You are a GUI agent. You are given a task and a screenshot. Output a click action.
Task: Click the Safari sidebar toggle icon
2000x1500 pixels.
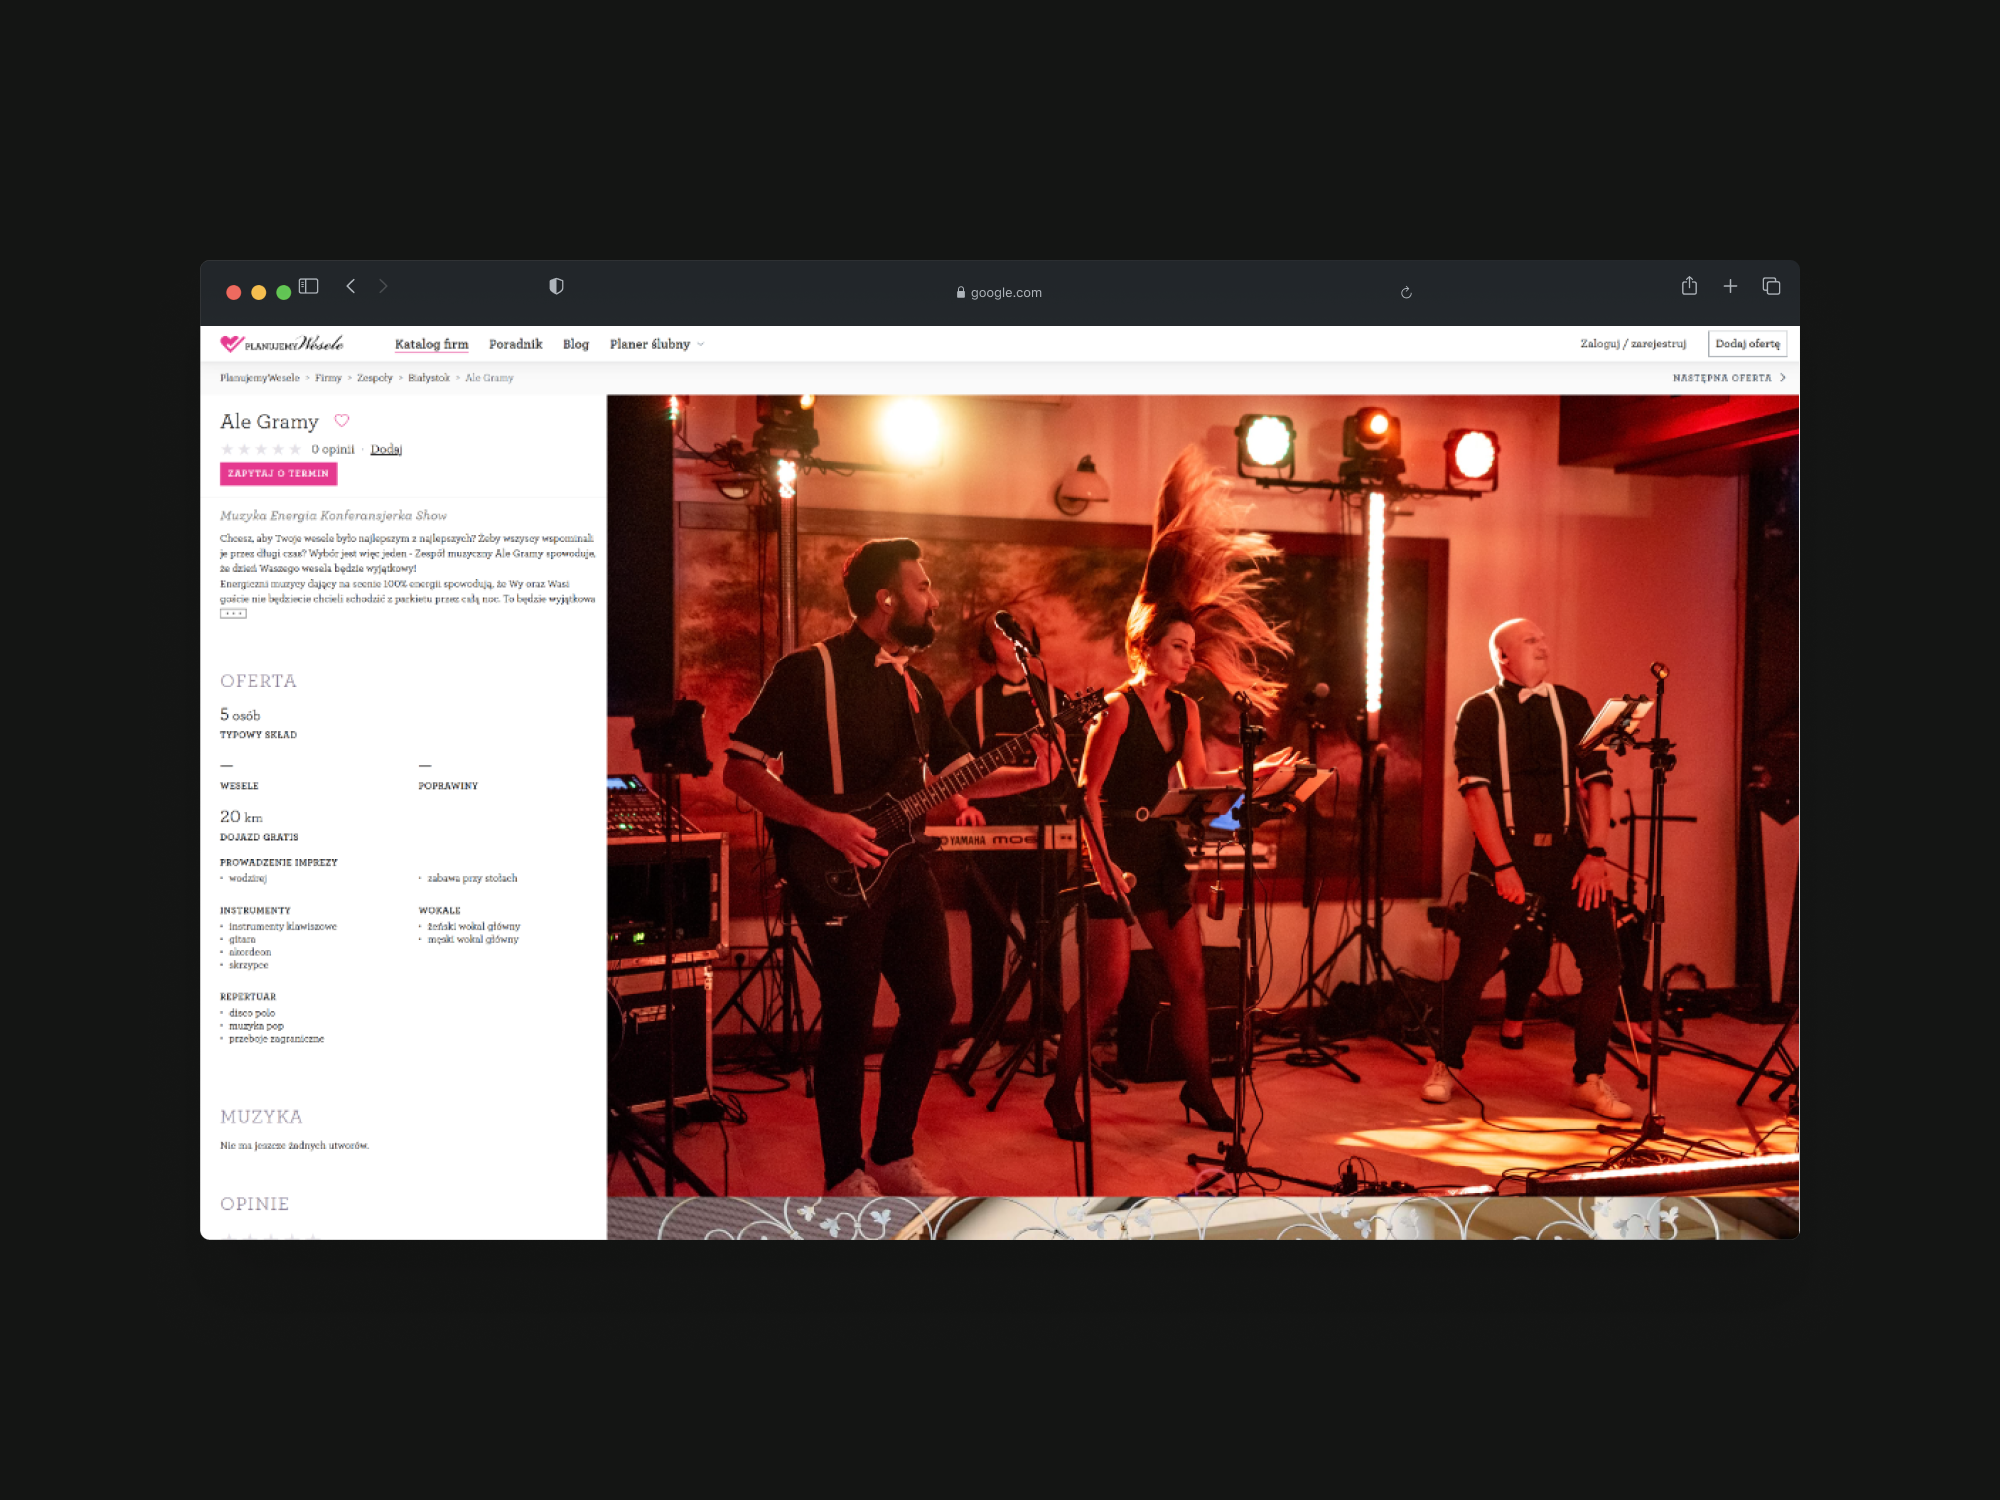coord(309,287)
